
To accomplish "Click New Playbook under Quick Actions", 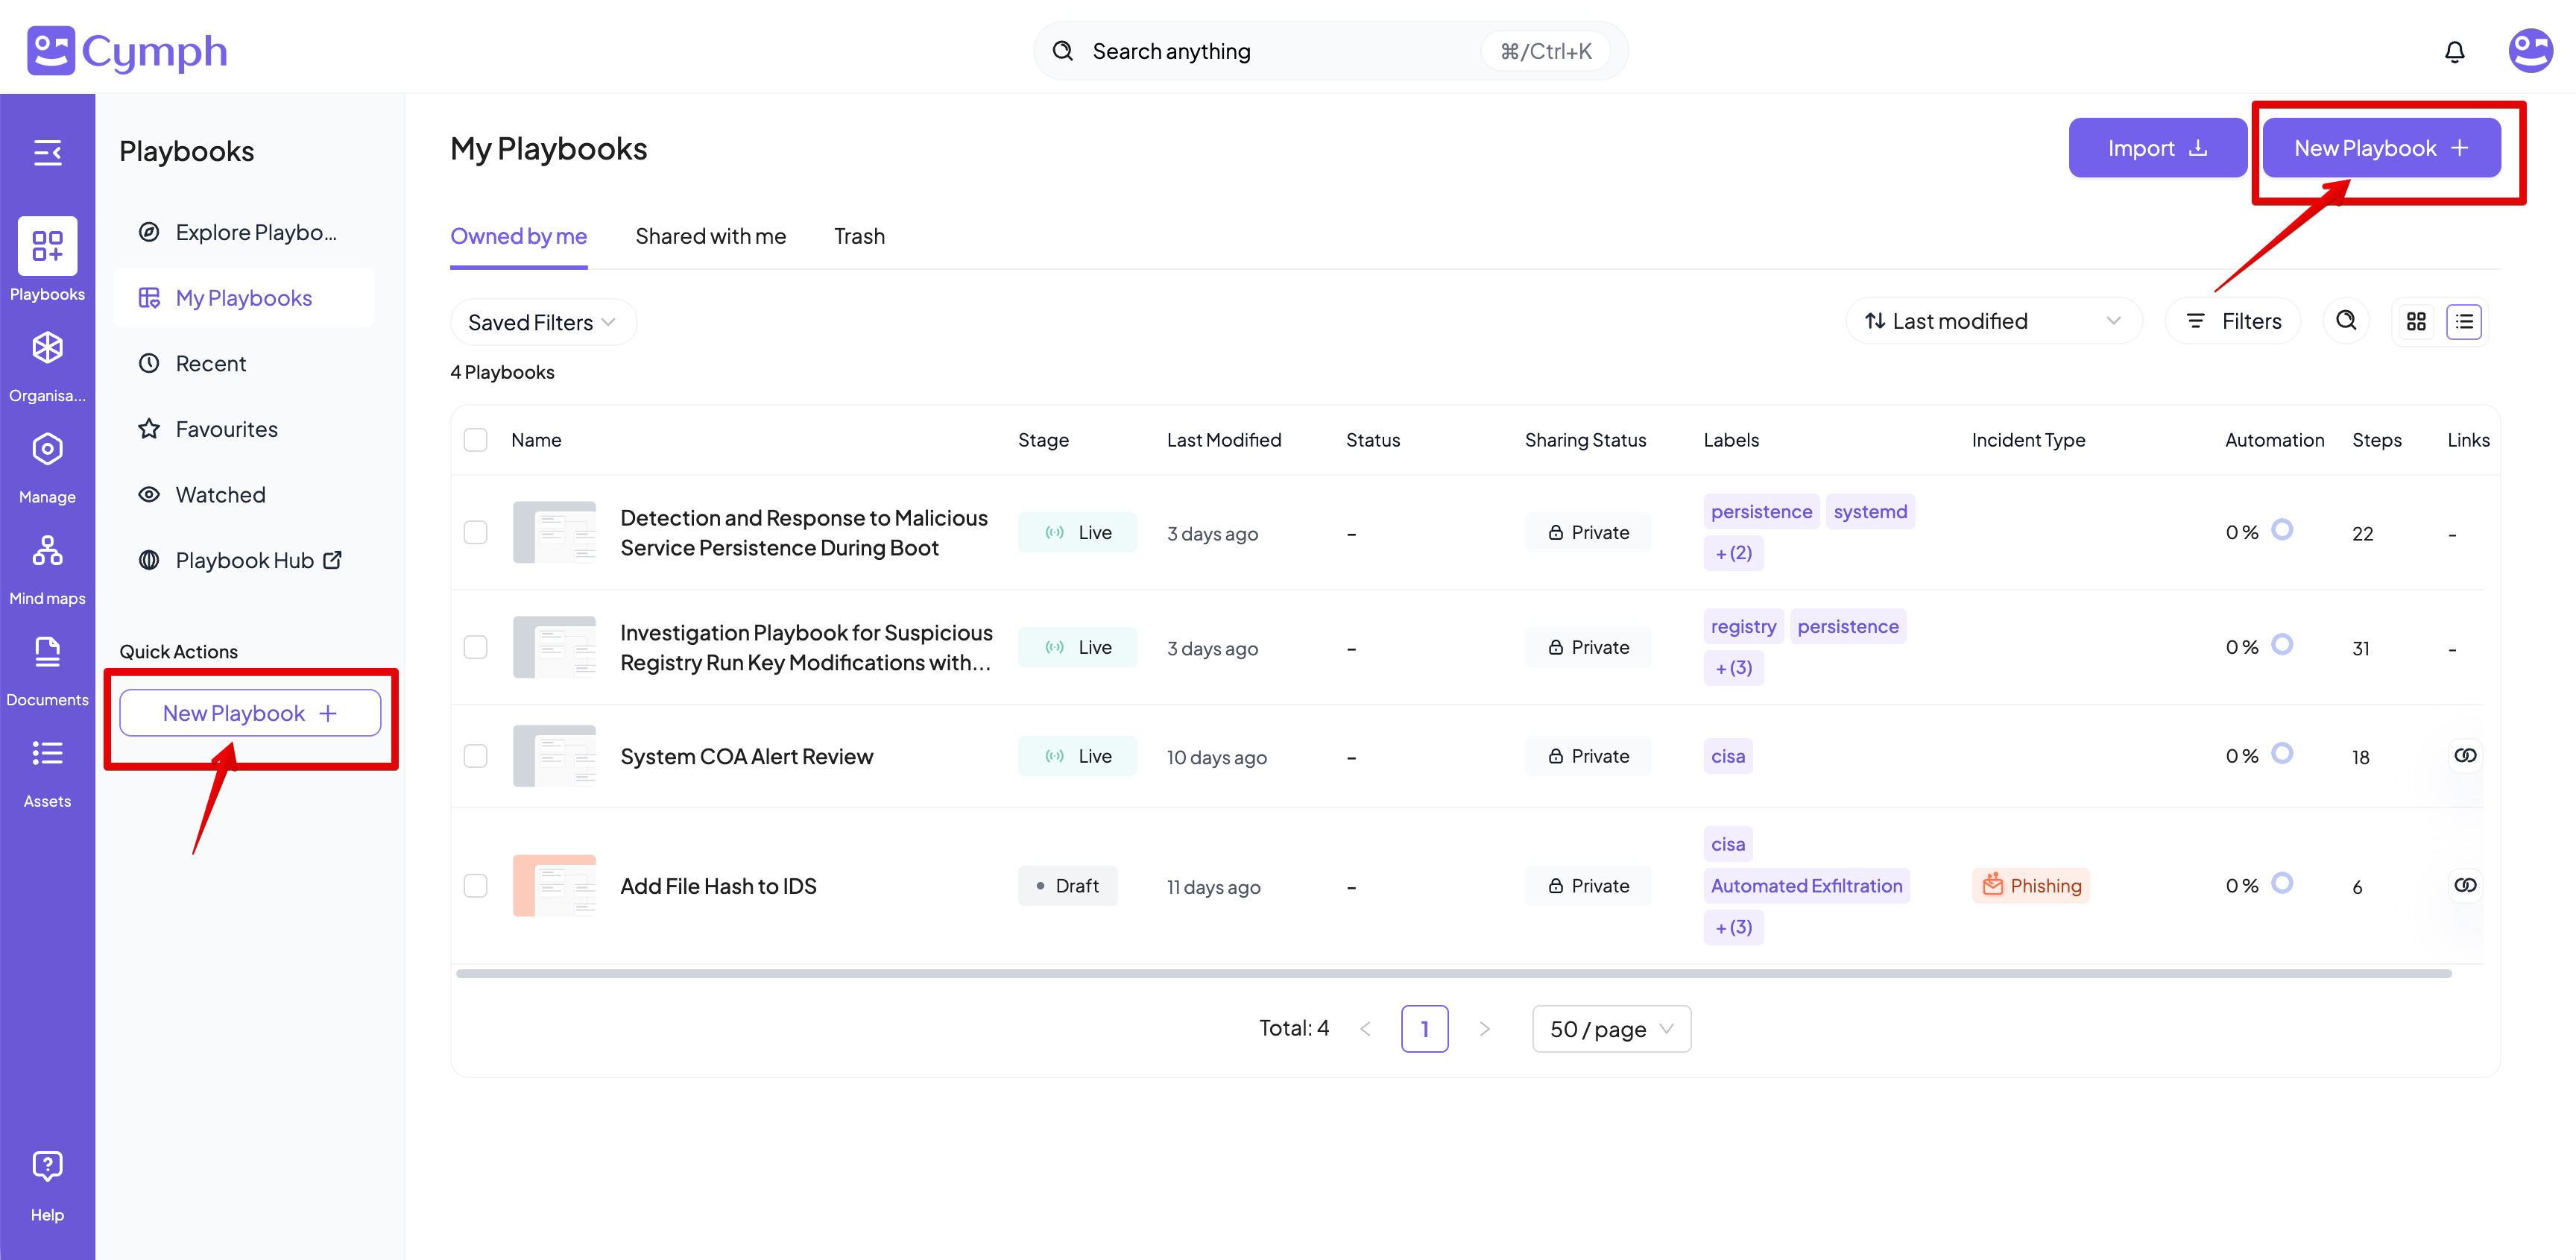I will (250, 713).
